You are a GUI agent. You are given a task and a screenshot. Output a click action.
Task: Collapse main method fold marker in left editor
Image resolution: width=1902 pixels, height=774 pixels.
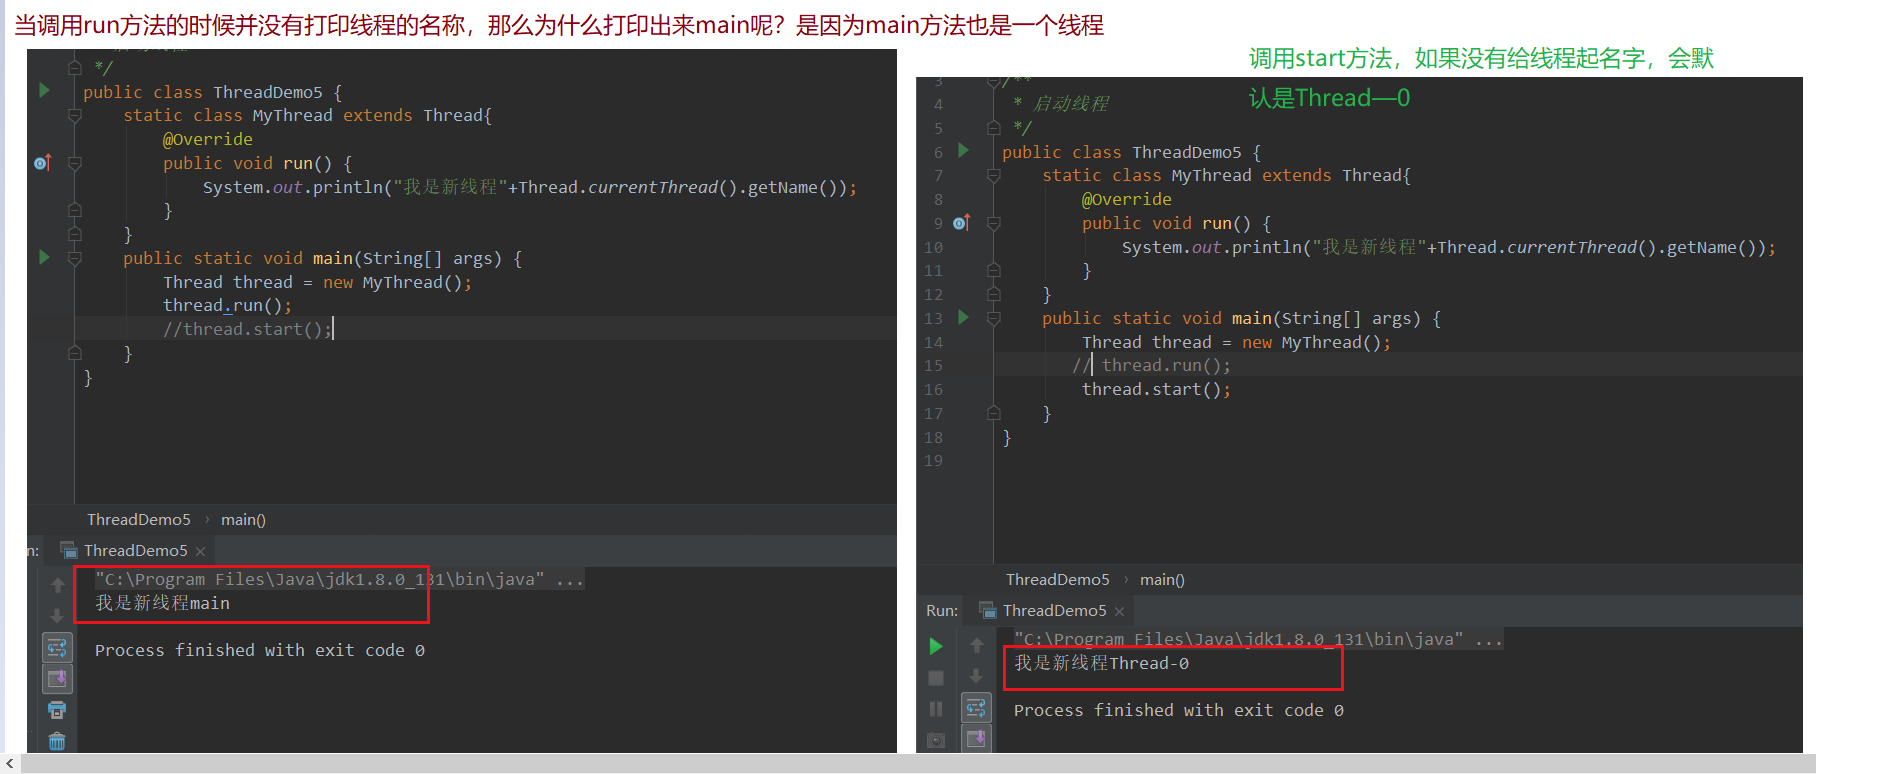coord(75,258)
